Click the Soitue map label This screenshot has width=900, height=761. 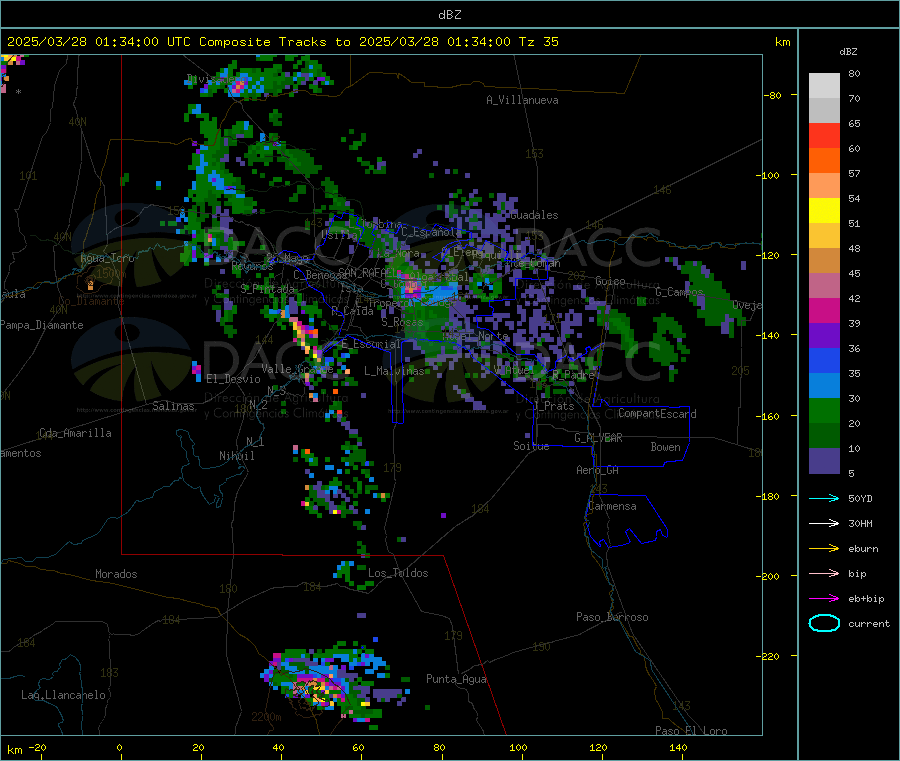[x=531, y=446]
